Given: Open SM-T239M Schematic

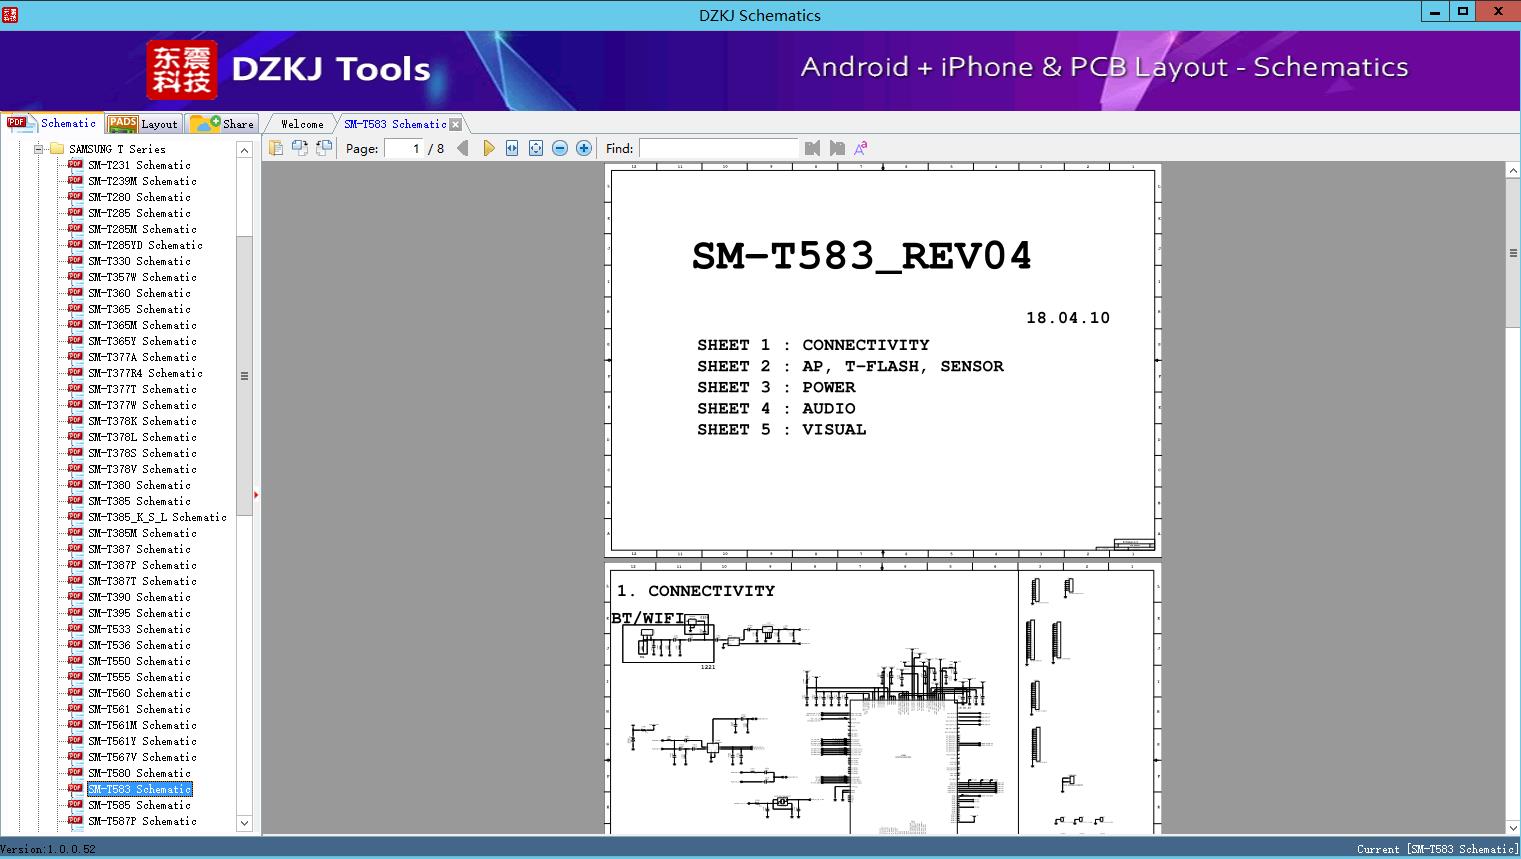Looking at the screenshot, I should click(x=142, y=181).
